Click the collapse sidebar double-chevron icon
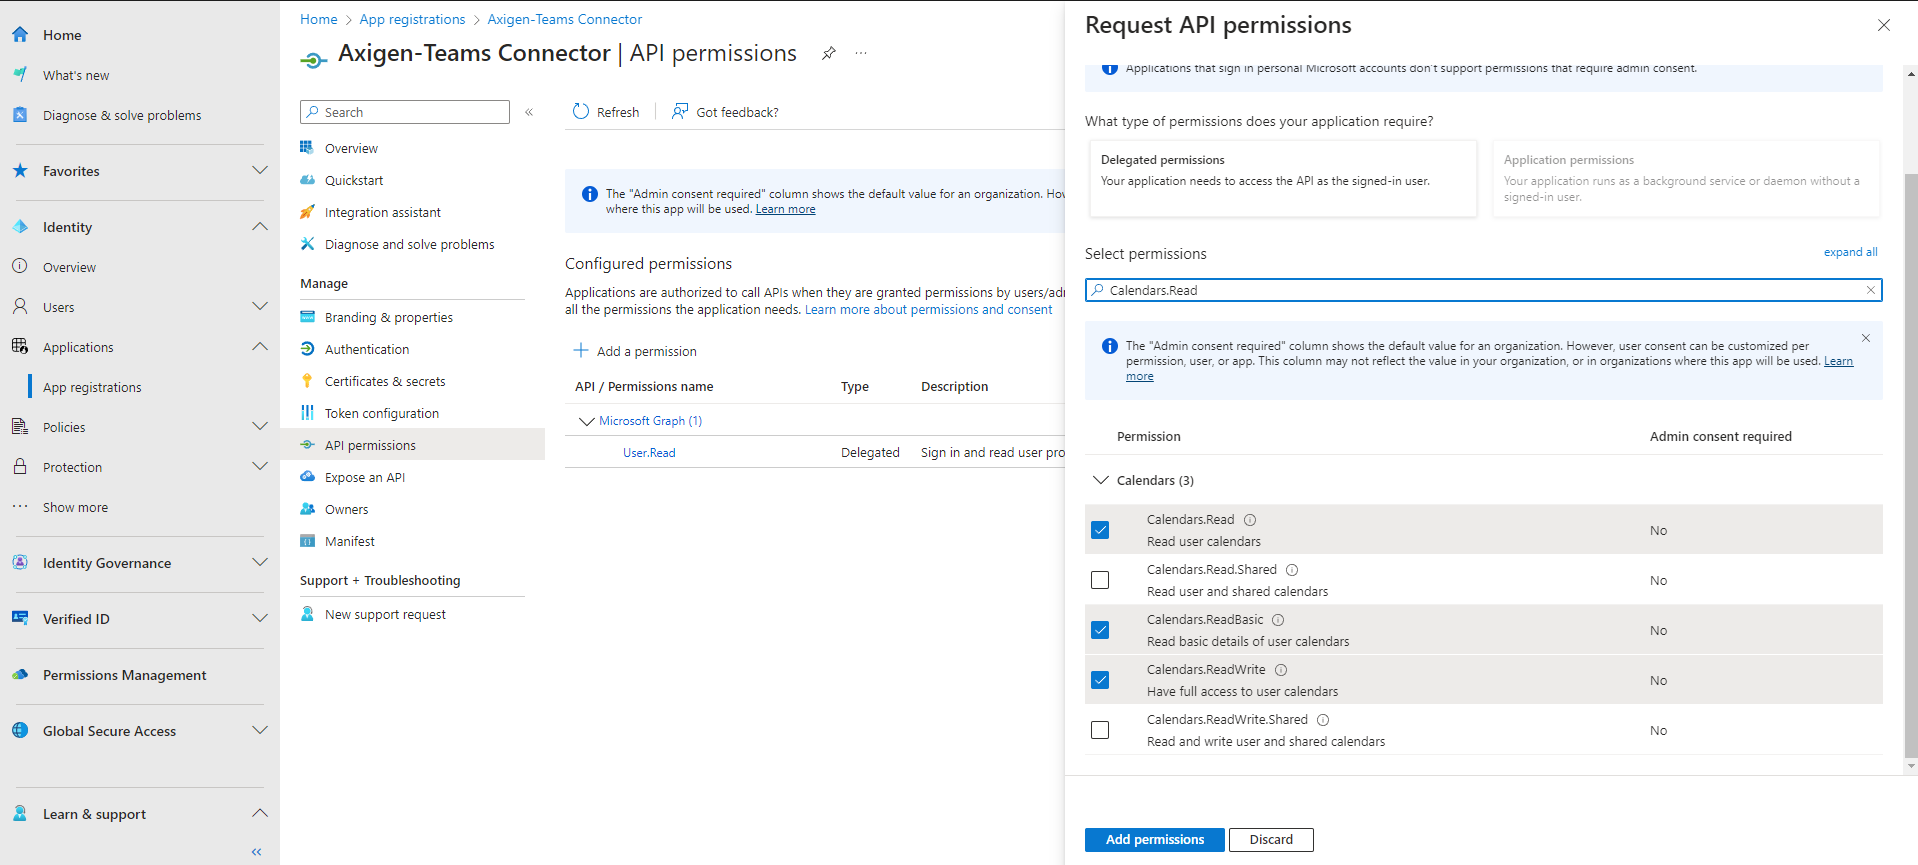This screenshot has width=1918, height=865. pos(257,852)
